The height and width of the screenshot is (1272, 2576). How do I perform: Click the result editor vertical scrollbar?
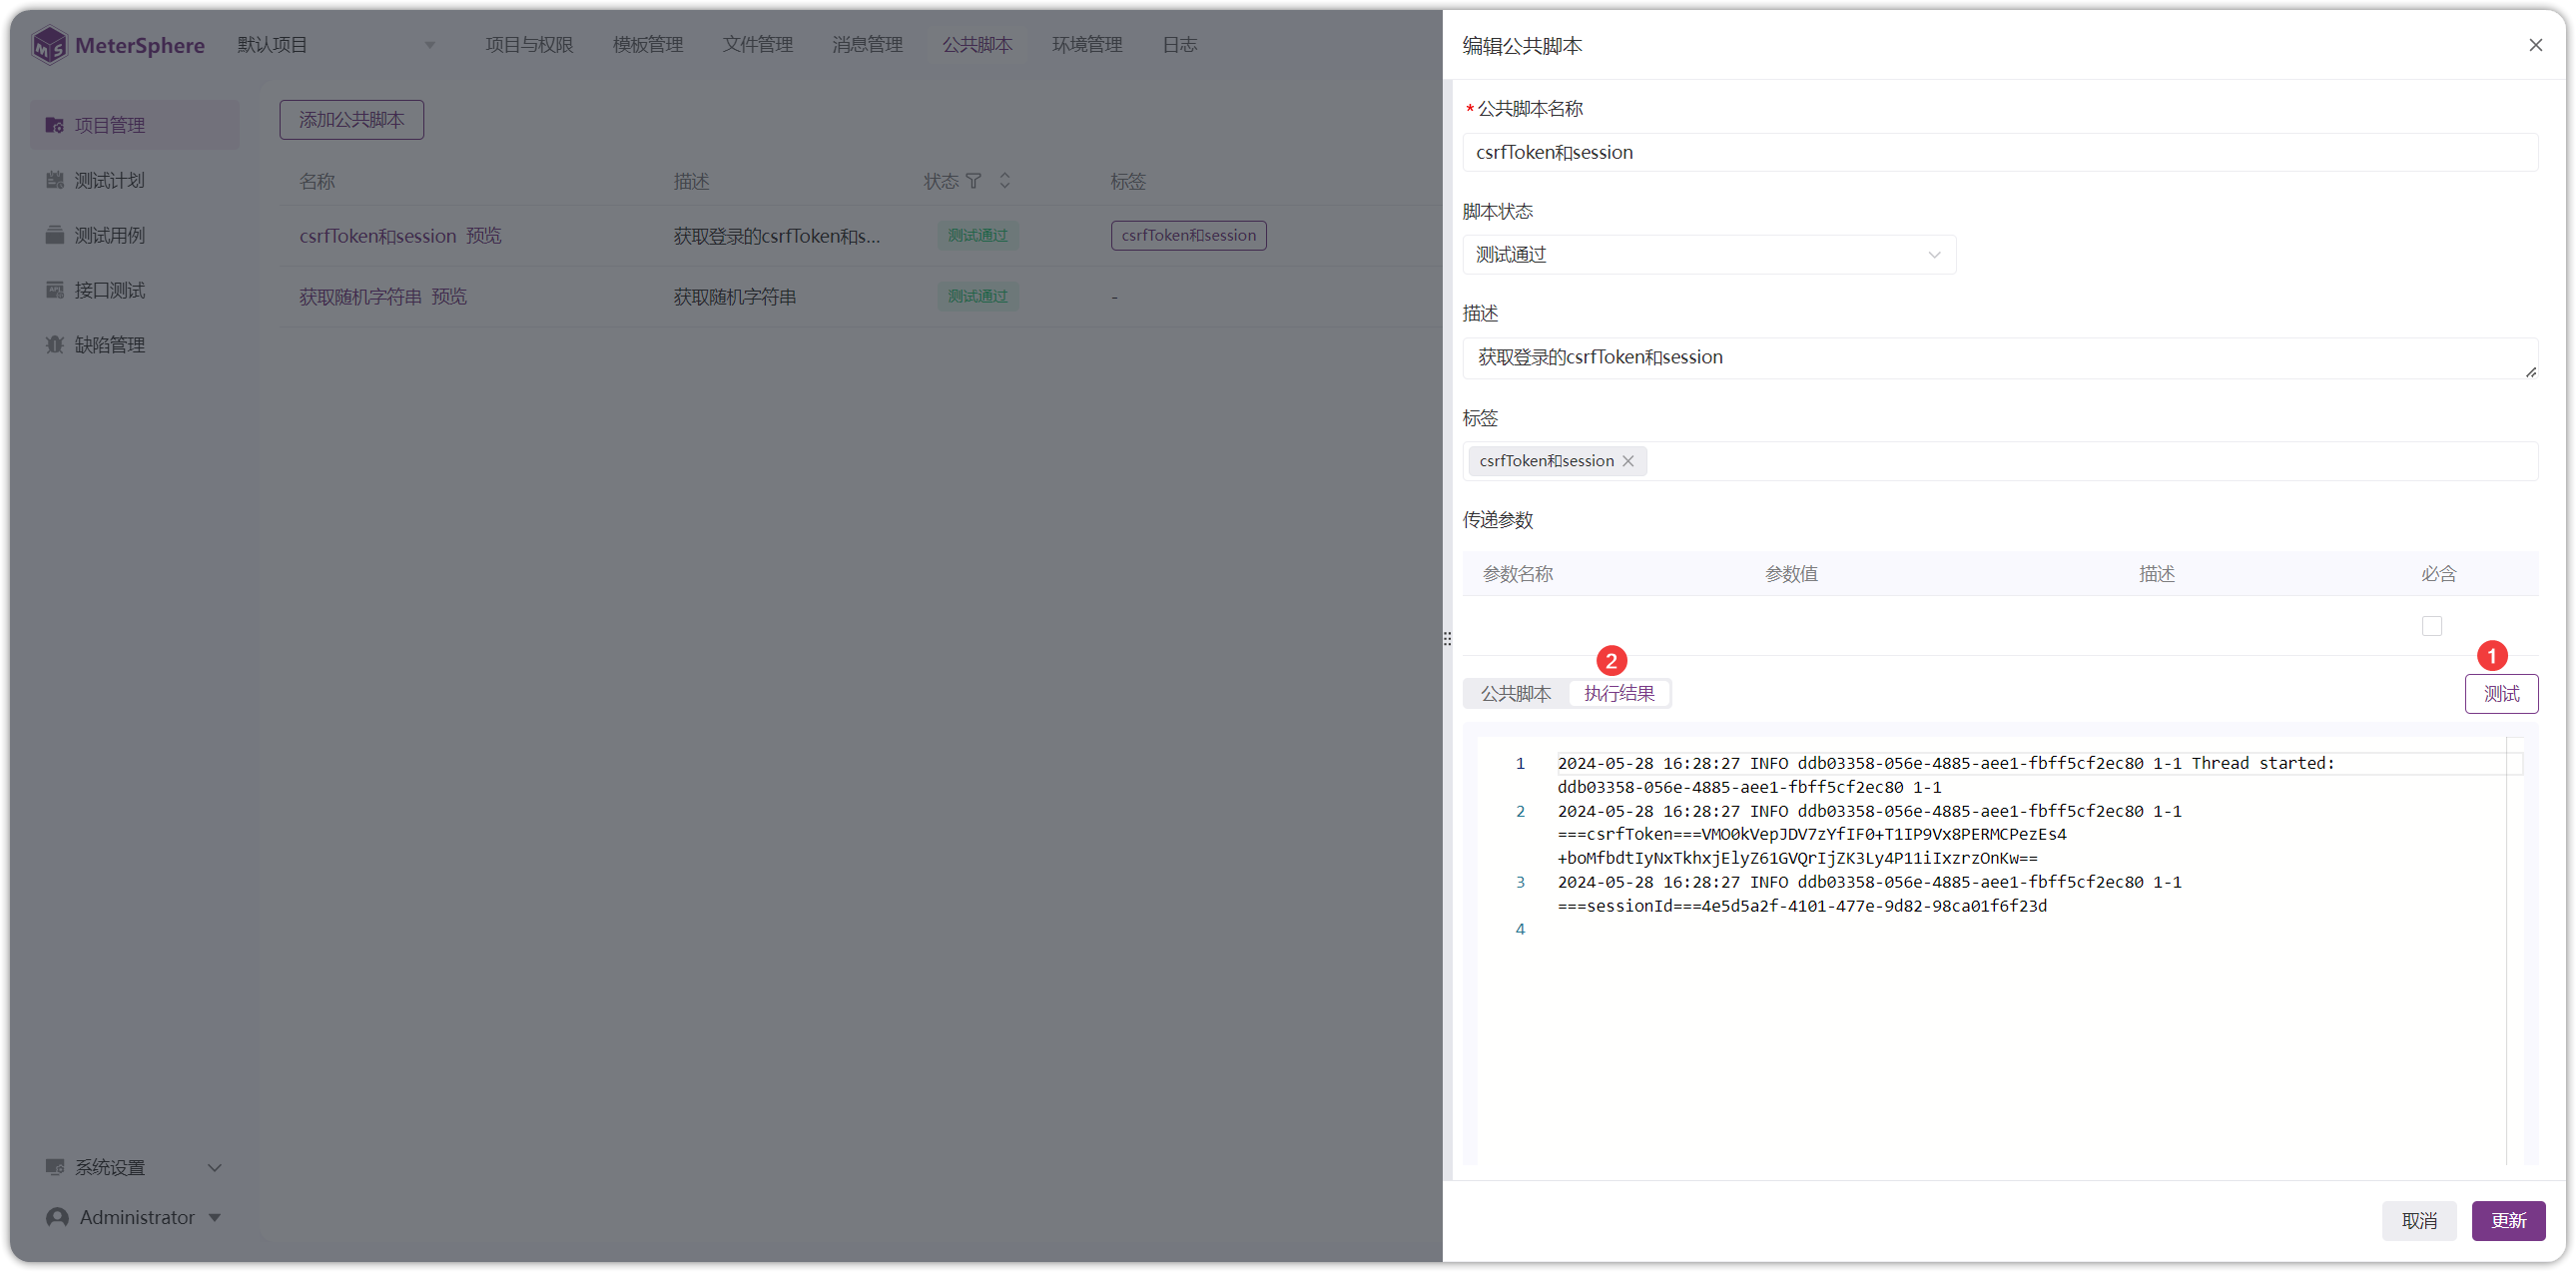click(2514, 950)
